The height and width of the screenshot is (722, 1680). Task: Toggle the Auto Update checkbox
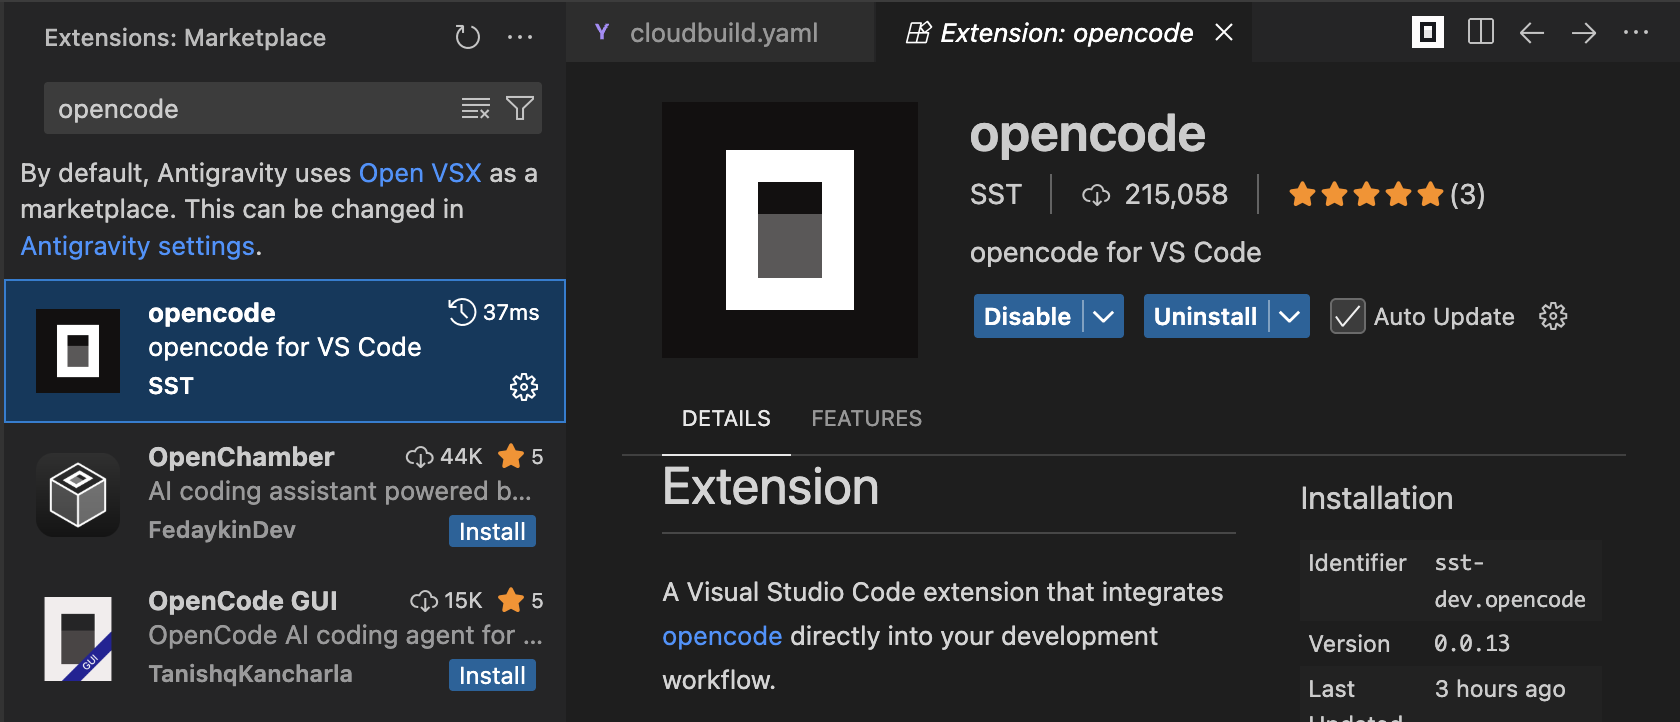[1348, 316]
